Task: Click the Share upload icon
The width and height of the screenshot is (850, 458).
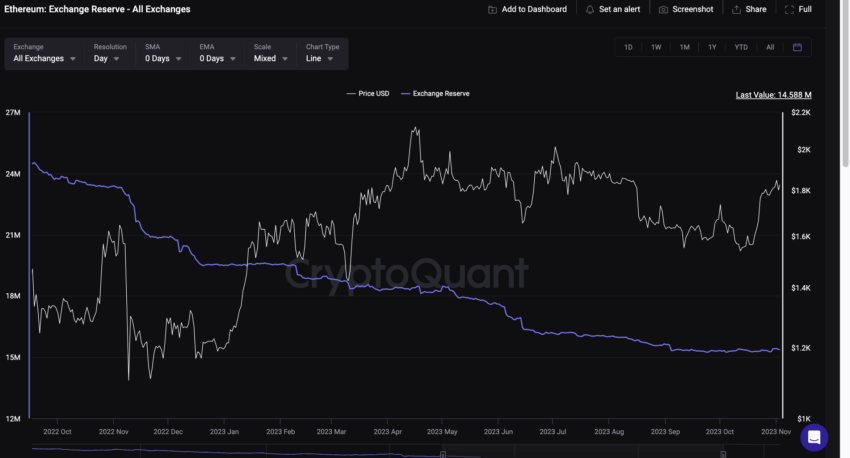Action: click(x=736, y=10)
